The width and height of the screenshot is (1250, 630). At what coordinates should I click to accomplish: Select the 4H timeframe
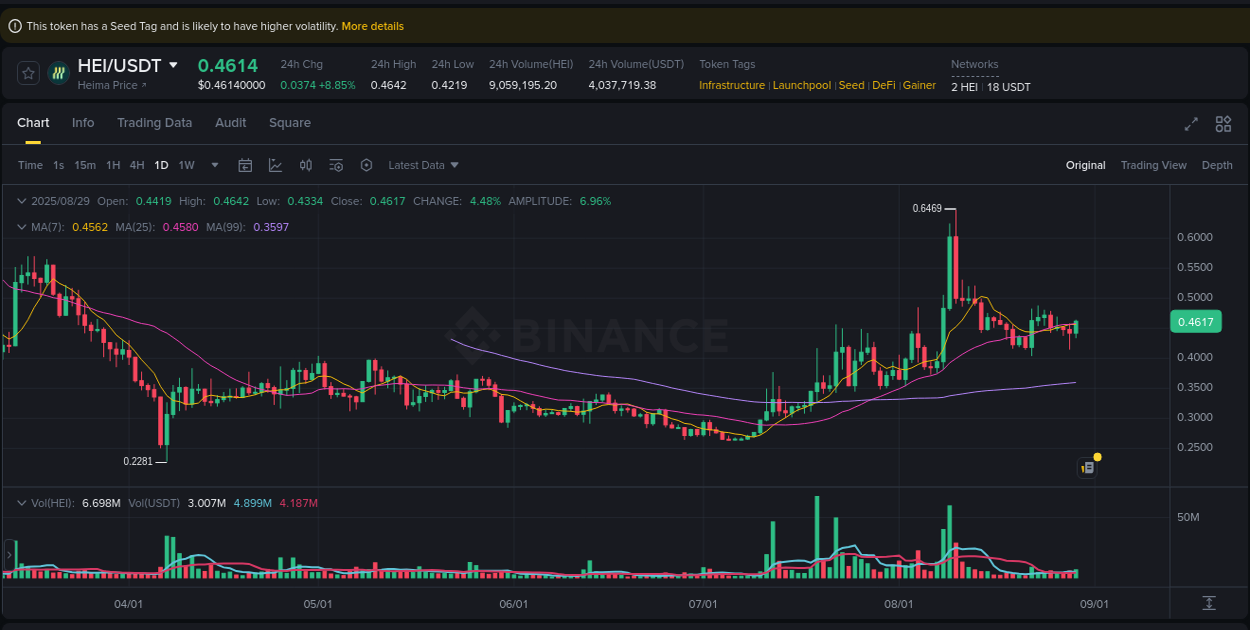click(x=137, y=165)
